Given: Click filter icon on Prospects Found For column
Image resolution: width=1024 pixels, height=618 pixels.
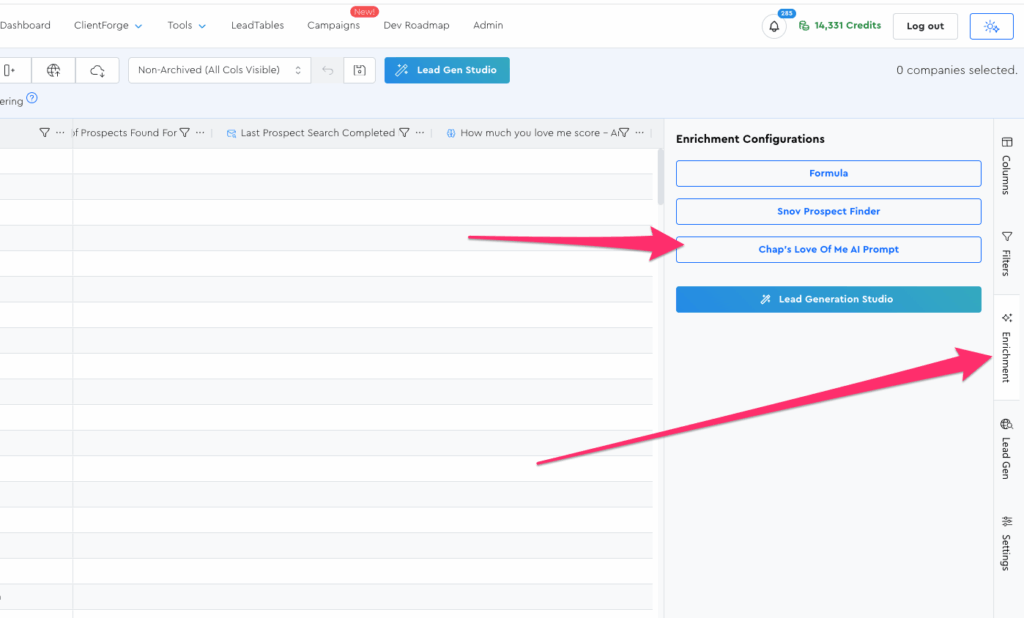Looking at the screenshot, I should coord(185,133).
